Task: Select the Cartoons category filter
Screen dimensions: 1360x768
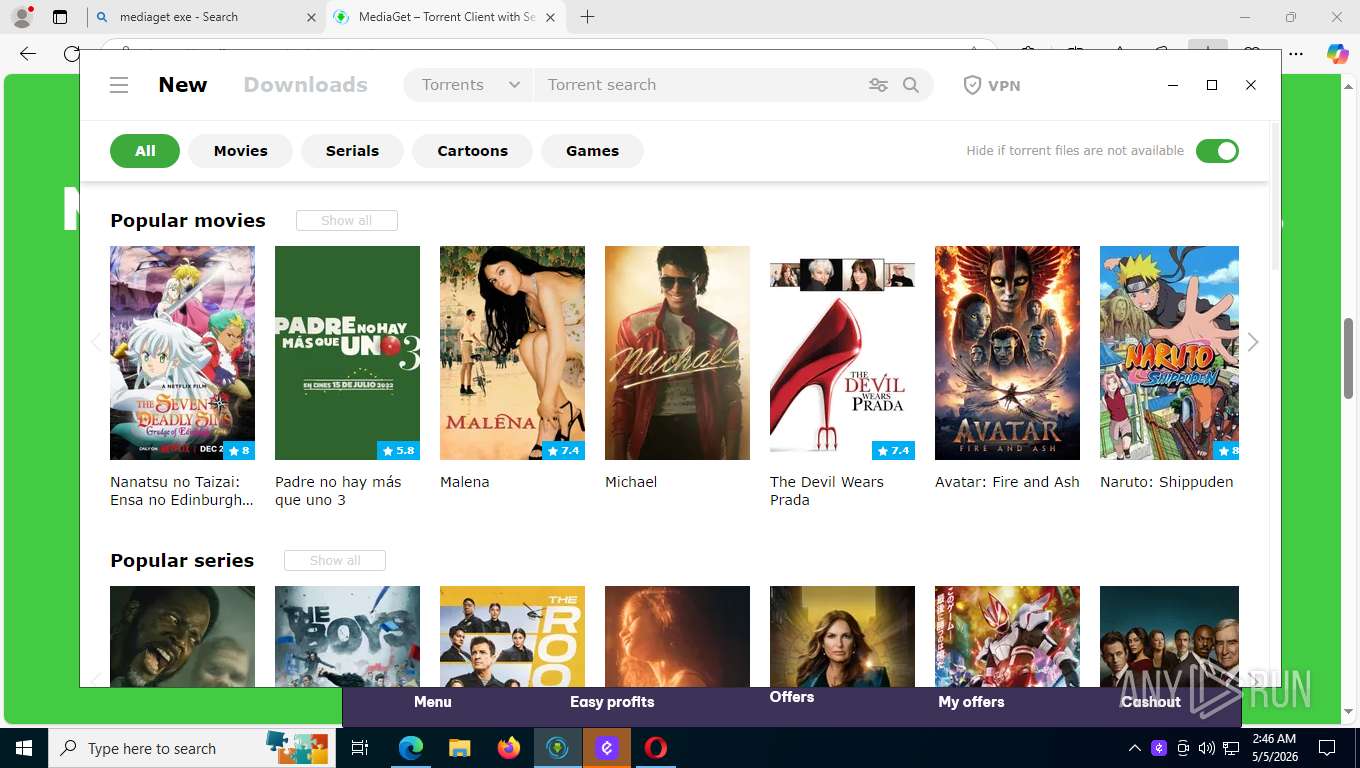Action: coord(473,151)
